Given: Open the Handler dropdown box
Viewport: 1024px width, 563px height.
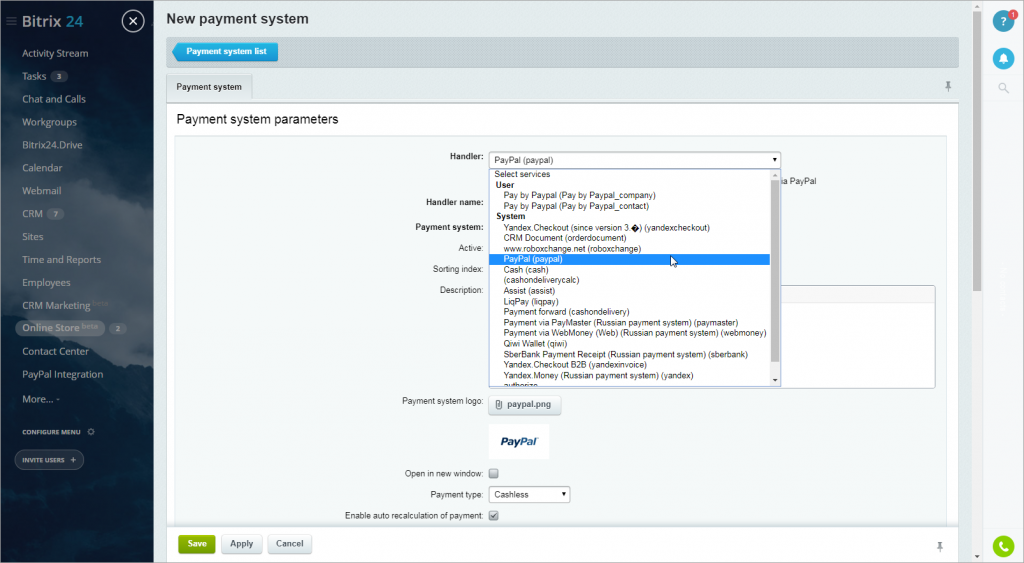Looking at the screenshot, I should coord(634,160).
